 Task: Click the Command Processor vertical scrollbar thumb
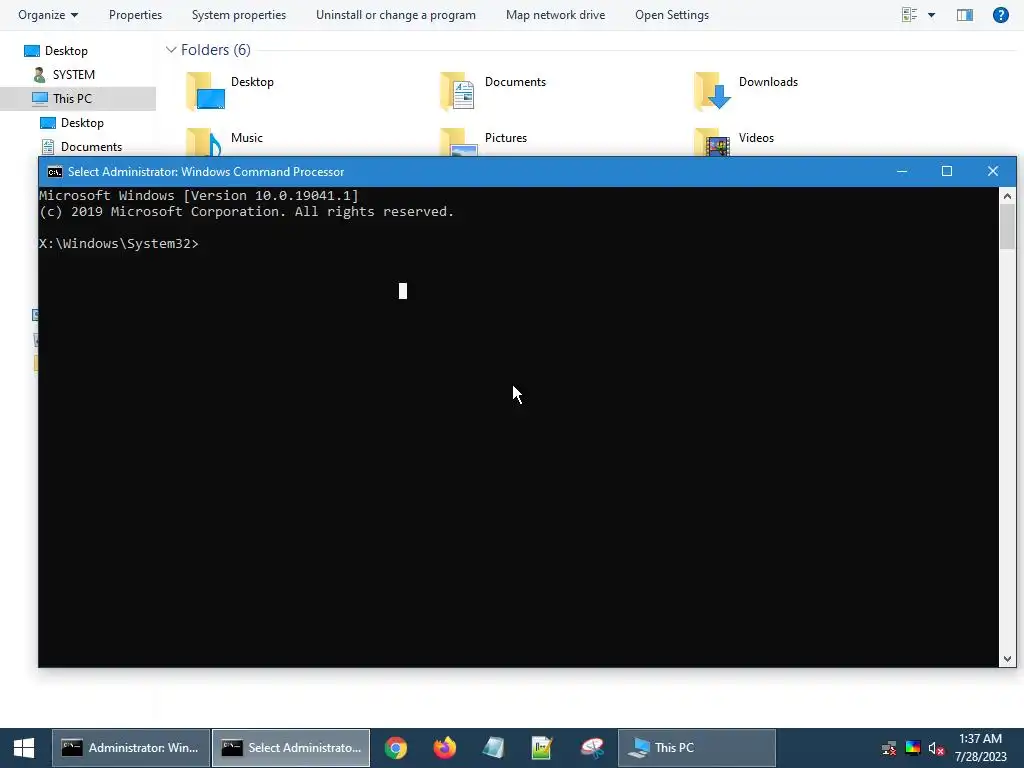pos(1007,227)
